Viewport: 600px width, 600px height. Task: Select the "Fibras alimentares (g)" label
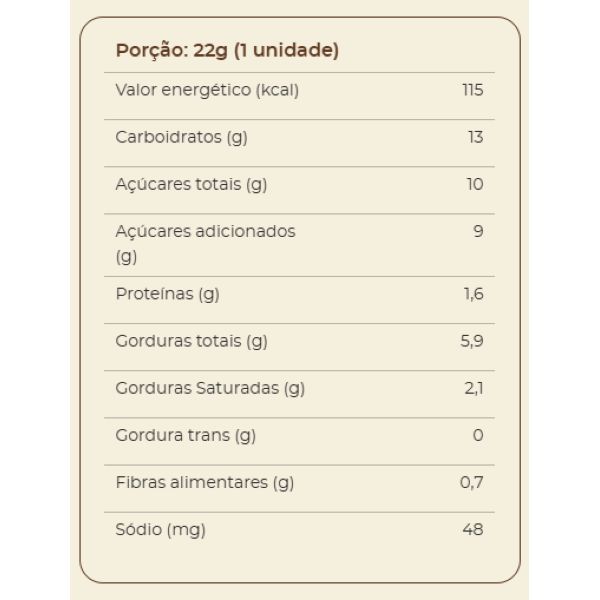pyautogui.click(x=204, y=482)
